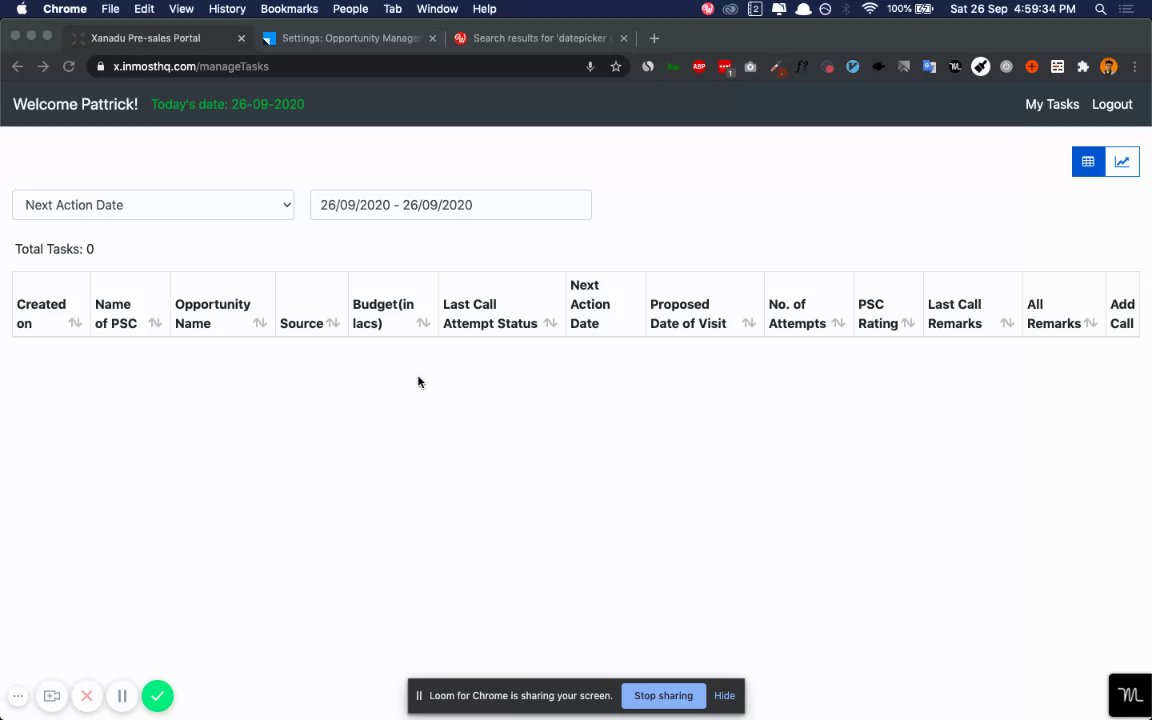The height and width of the screenshot is (720, 1152).
Task: Switch to table view icon
Action: tap(1088, 162)
